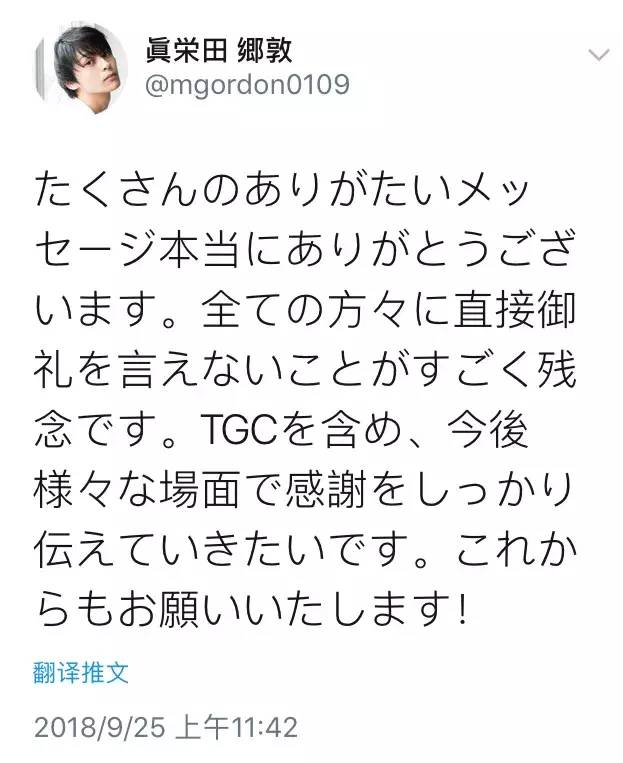
Task: Tap tweet line starting with 伝えていきたい
Action: pyautogui.click(x=305, y=550)
